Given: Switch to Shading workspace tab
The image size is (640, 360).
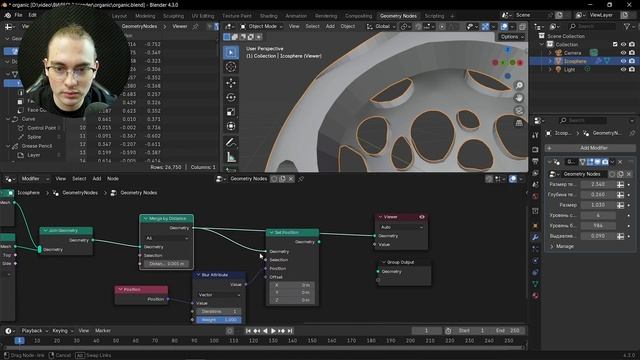Looking at the screenshot, I should [269, 16].
